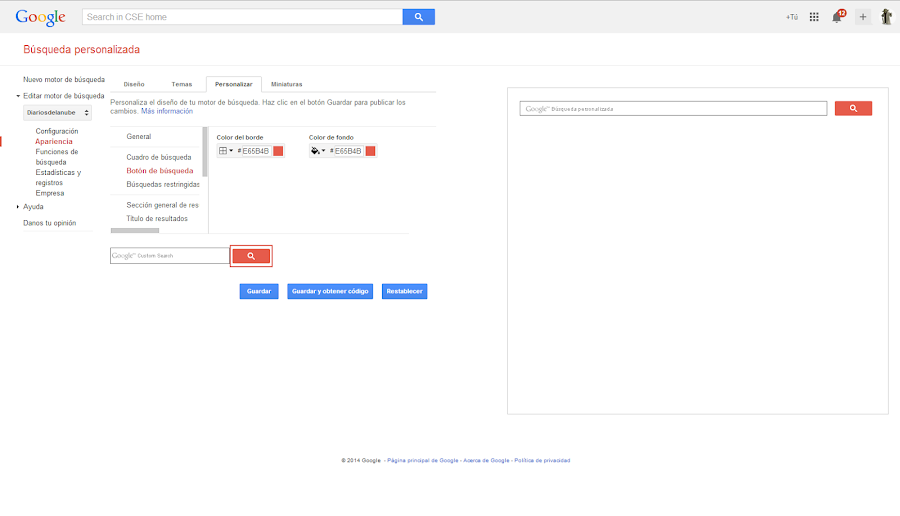This screenshot has height=516, width=900.
Task: Click the Restablecer button
Action: coord(404,292)
